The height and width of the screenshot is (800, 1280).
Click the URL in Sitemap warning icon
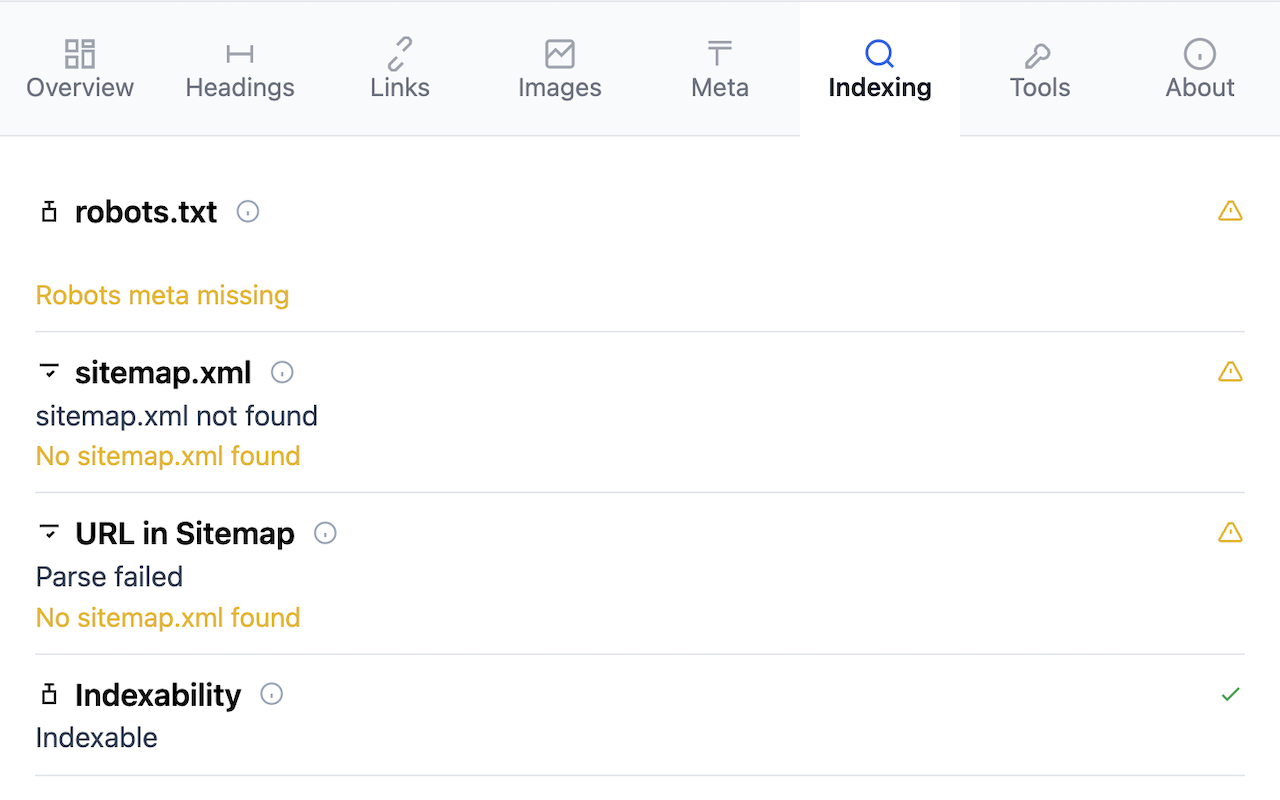click(x=1230, y=533)
